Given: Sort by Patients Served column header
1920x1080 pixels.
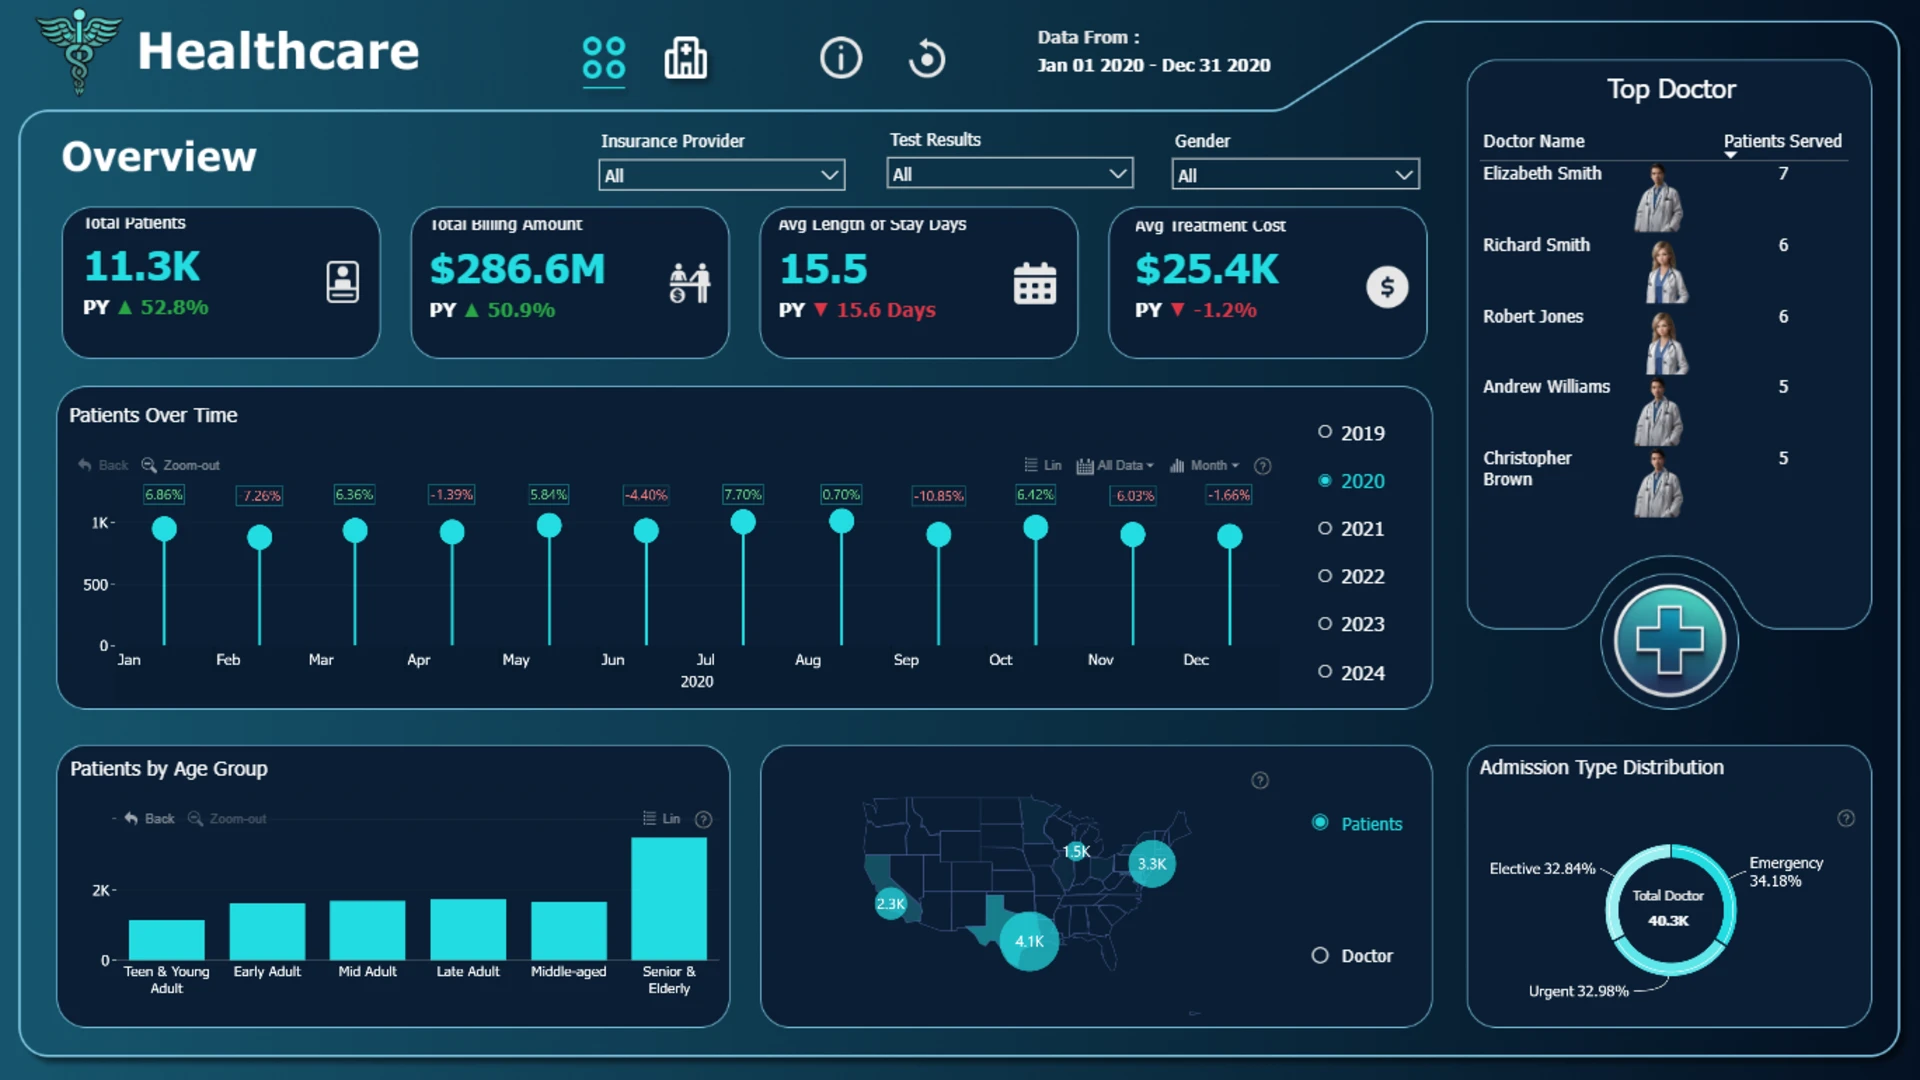Looking at the screenshot, I should point(1782,141).
